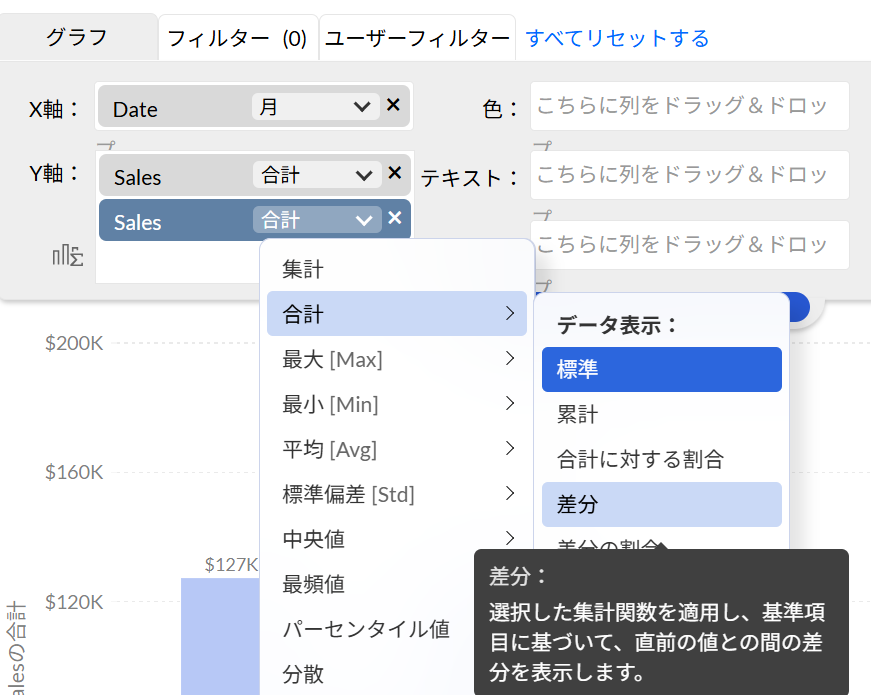Open the ユーザーフィルター tab
The width and height of the screenshot is (871, 695).
click(x=417, y=39)
